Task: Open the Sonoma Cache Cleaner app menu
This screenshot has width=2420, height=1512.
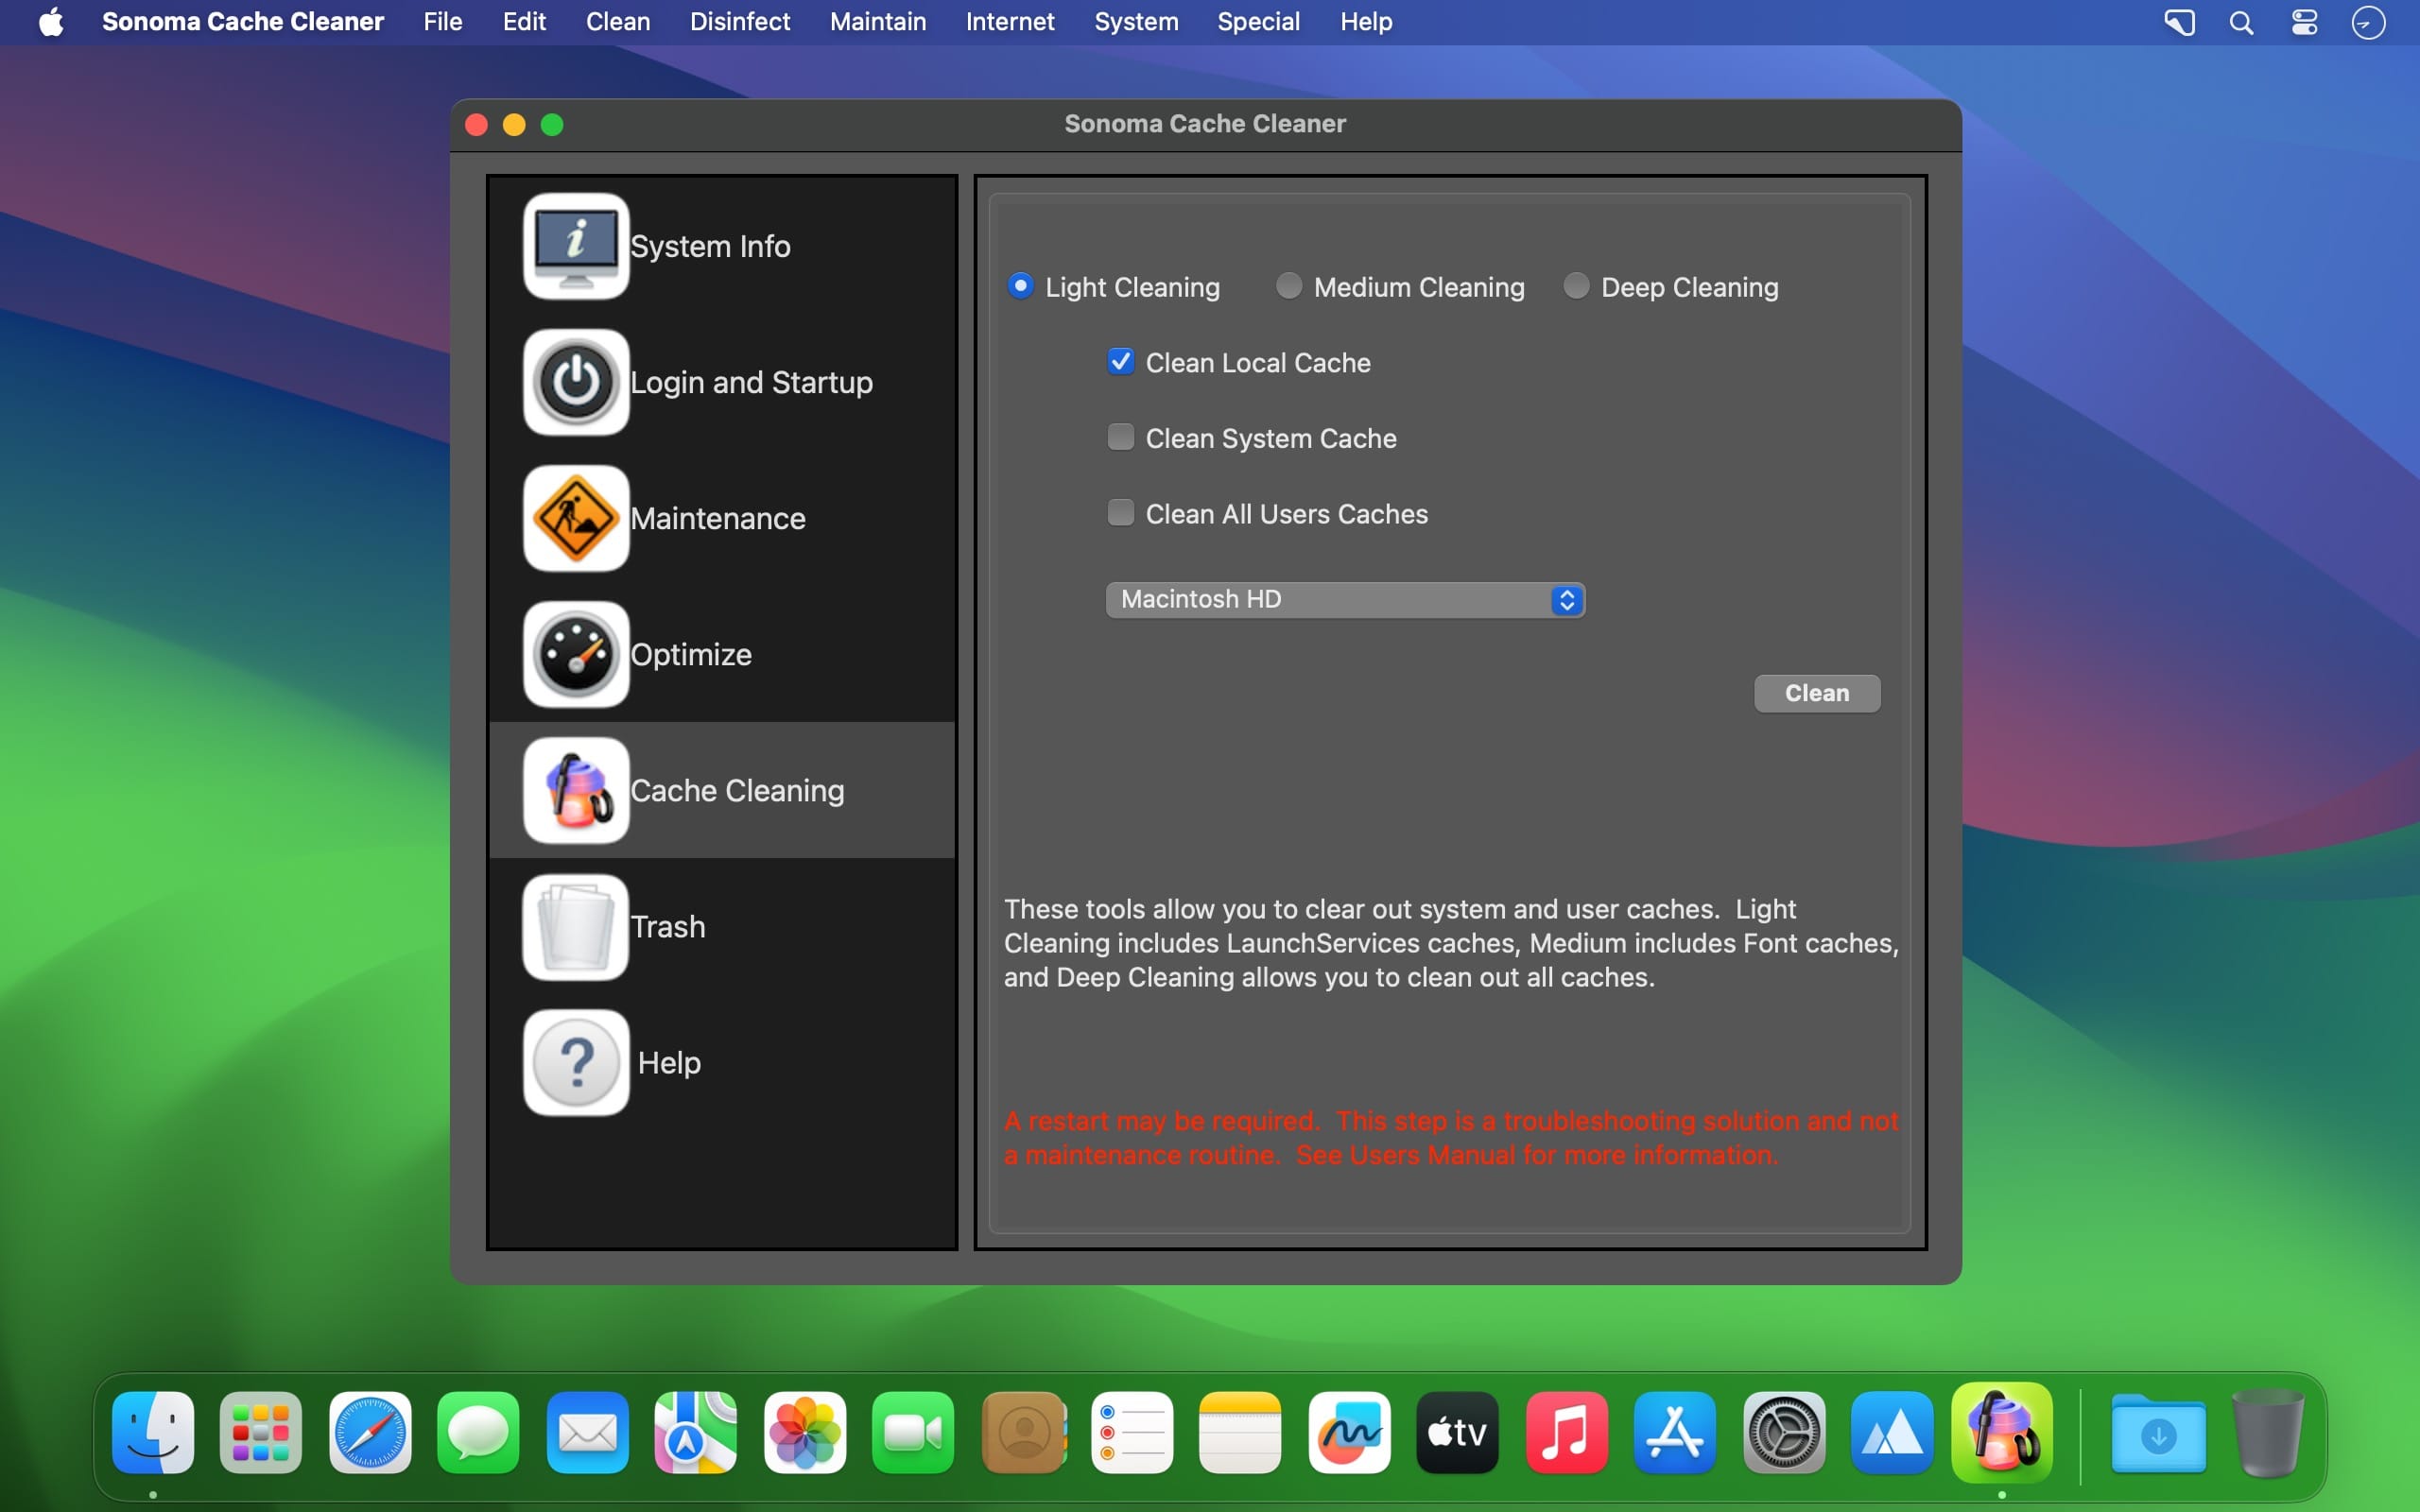Action: [243, 22]
